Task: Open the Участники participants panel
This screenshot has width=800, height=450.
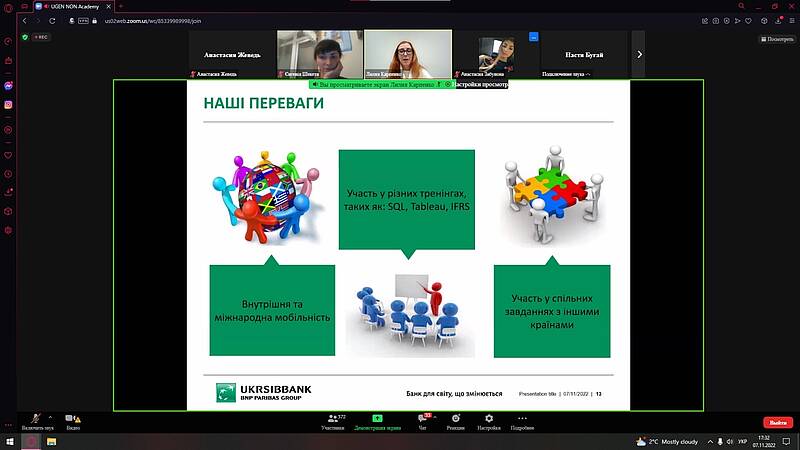Action: point(332,419)
